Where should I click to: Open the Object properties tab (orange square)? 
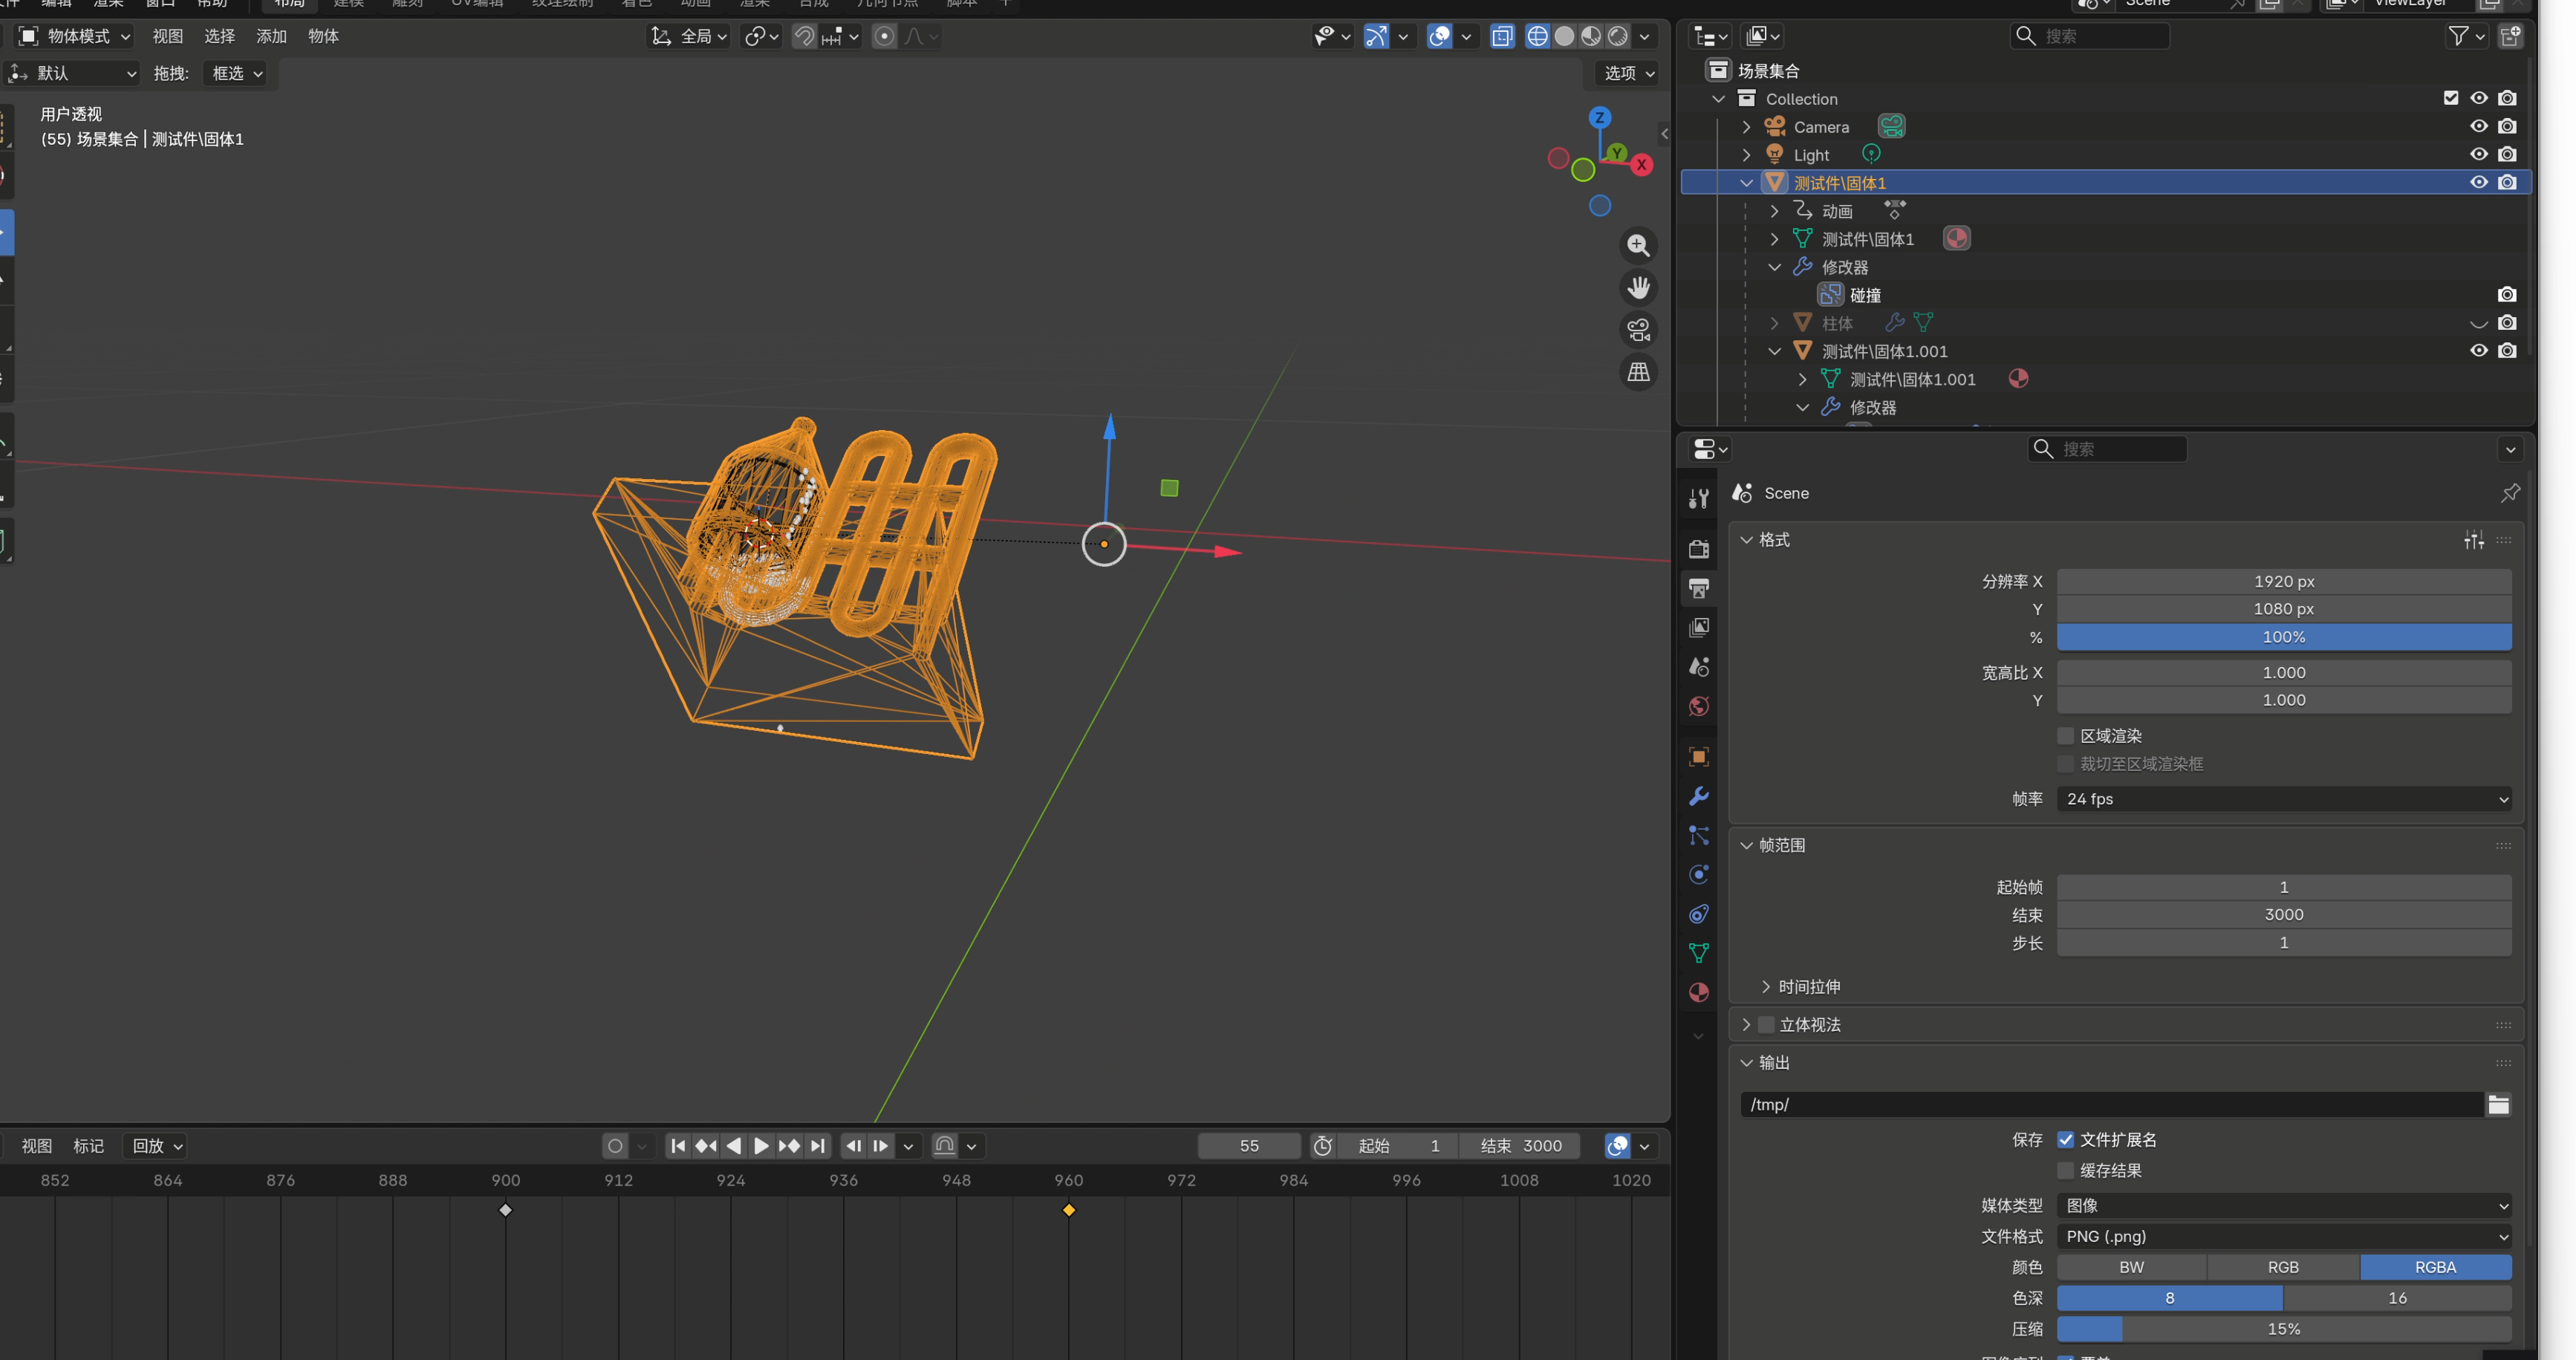click(1698, 757)
